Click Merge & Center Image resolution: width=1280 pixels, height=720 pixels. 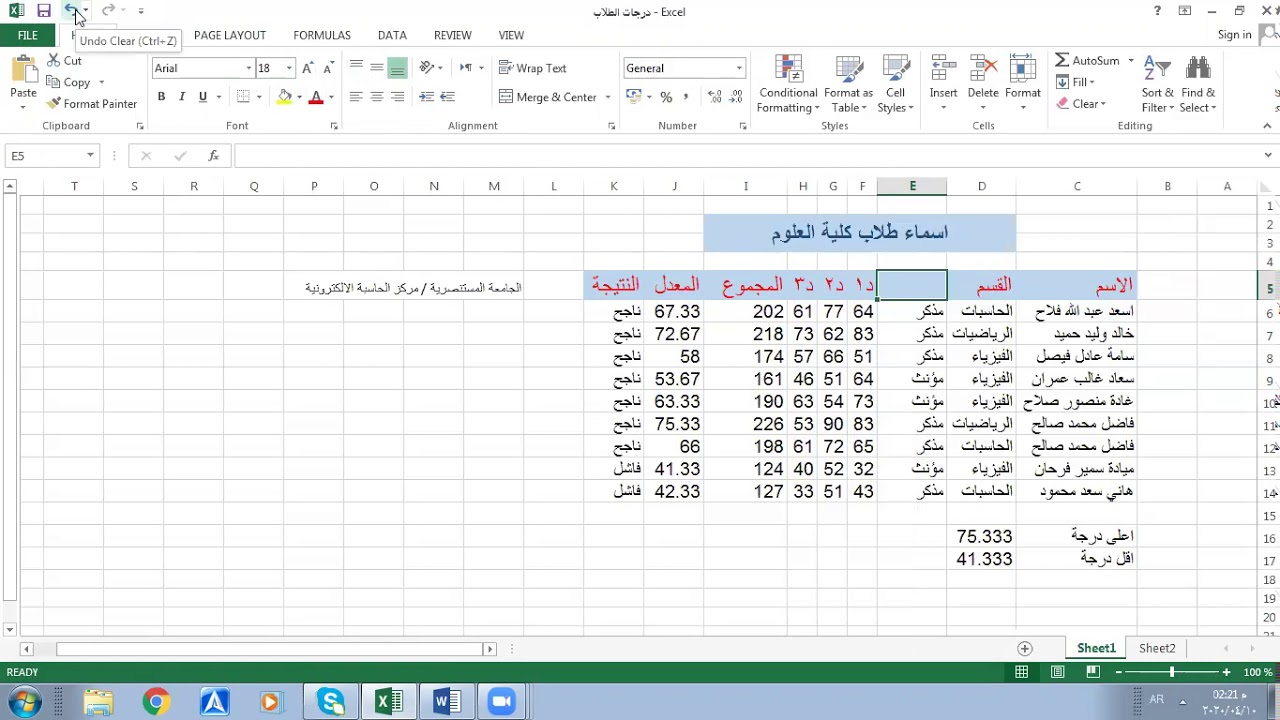pos(548,97)
